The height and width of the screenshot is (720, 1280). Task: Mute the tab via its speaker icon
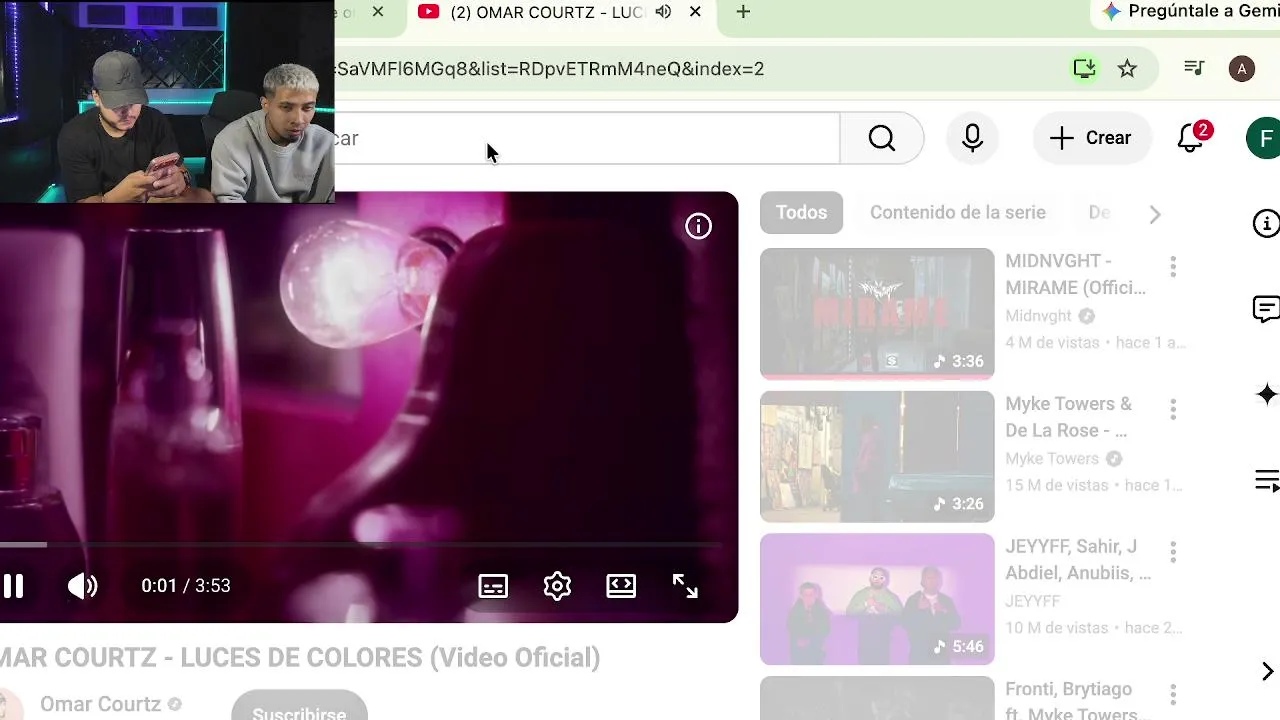tap(663, 12)
